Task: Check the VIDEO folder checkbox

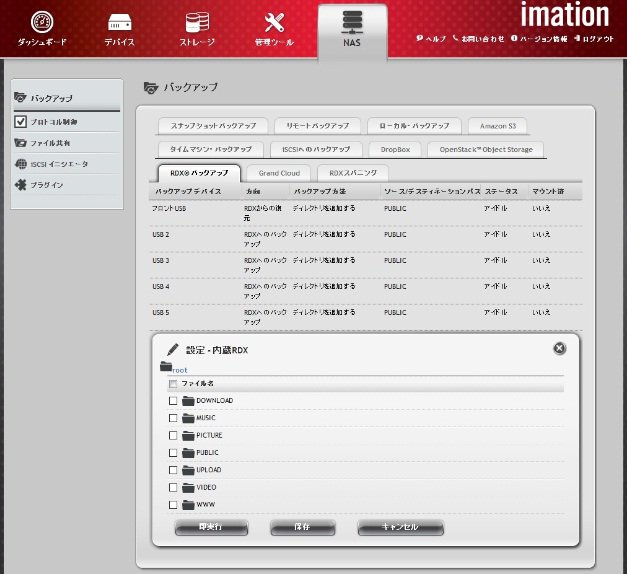Action: 173,488
